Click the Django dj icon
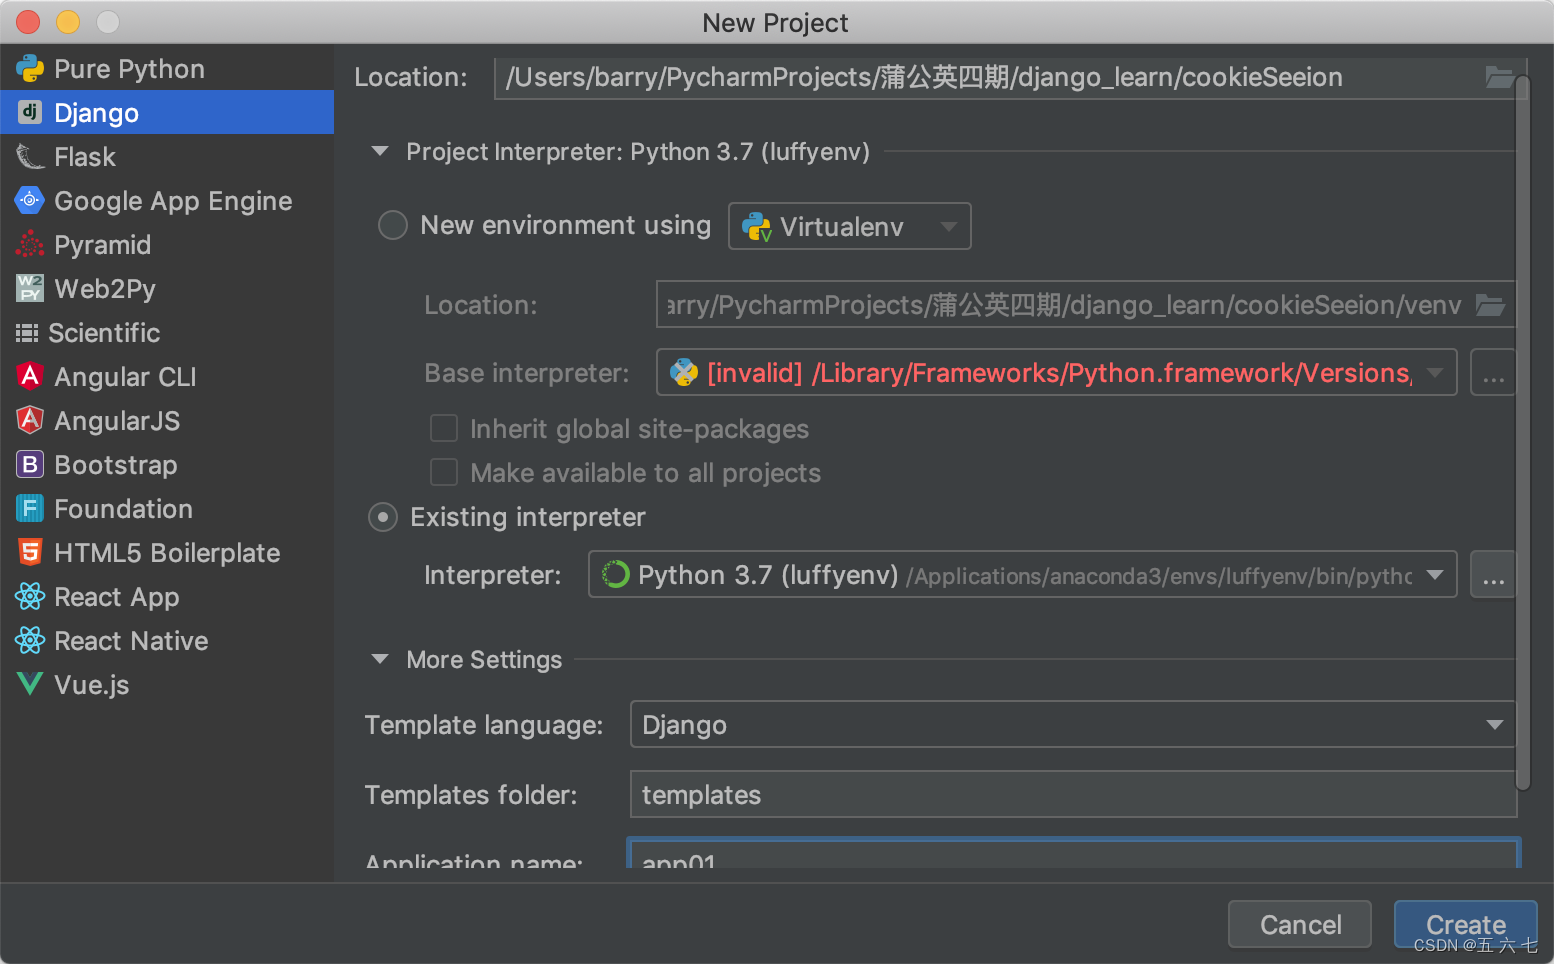Viewport: 1554px width, 964px height. [x=30, y=112]
